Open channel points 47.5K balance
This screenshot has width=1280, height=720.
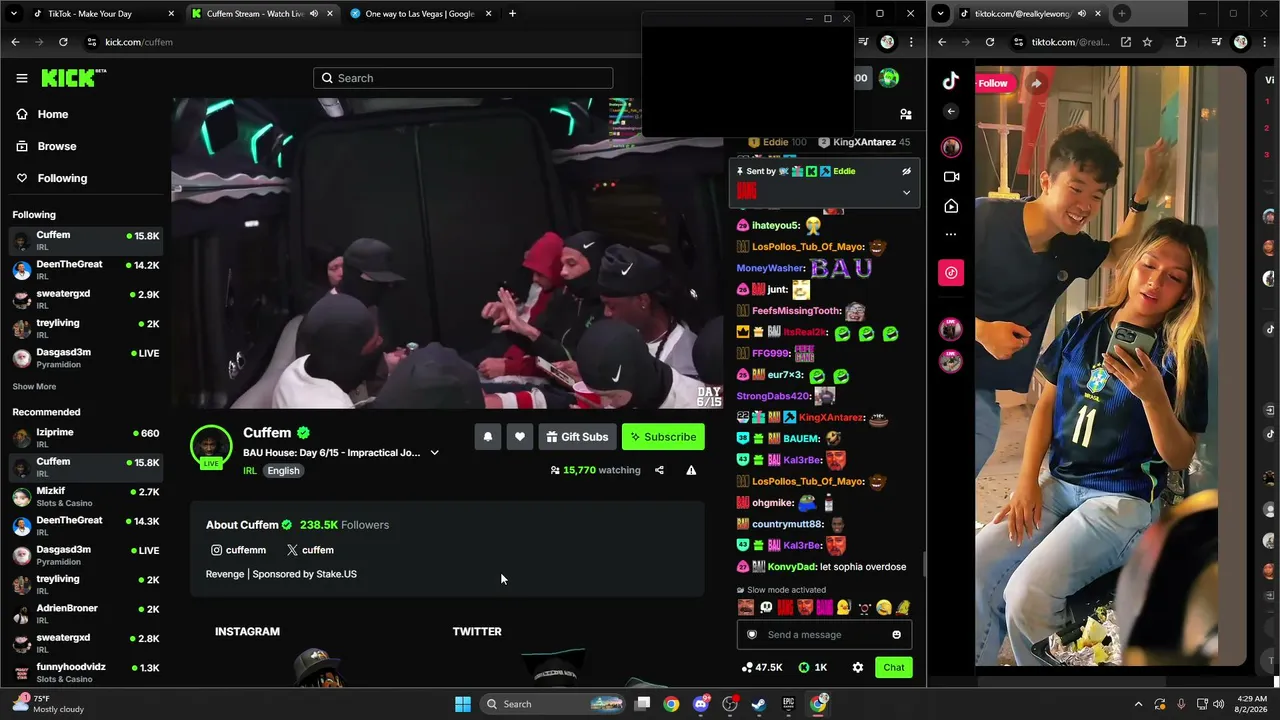[x=762, y=667]
